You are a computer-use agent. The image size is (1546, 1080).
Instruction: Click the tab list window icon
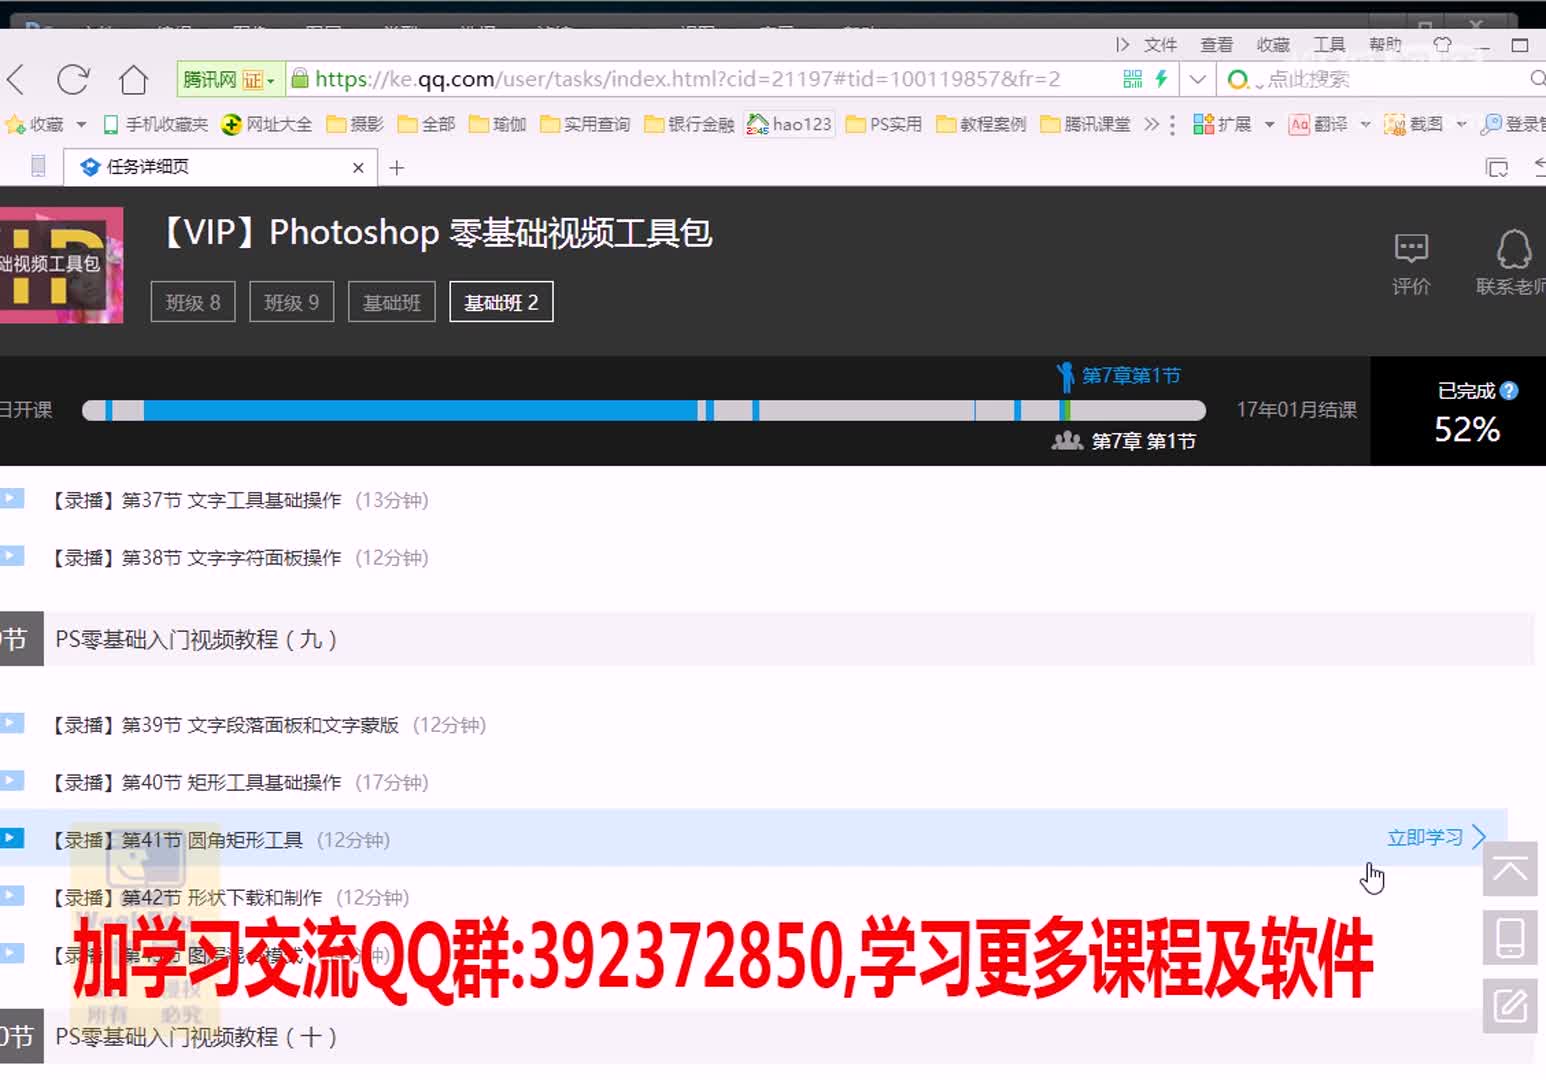click(1497, 168)
